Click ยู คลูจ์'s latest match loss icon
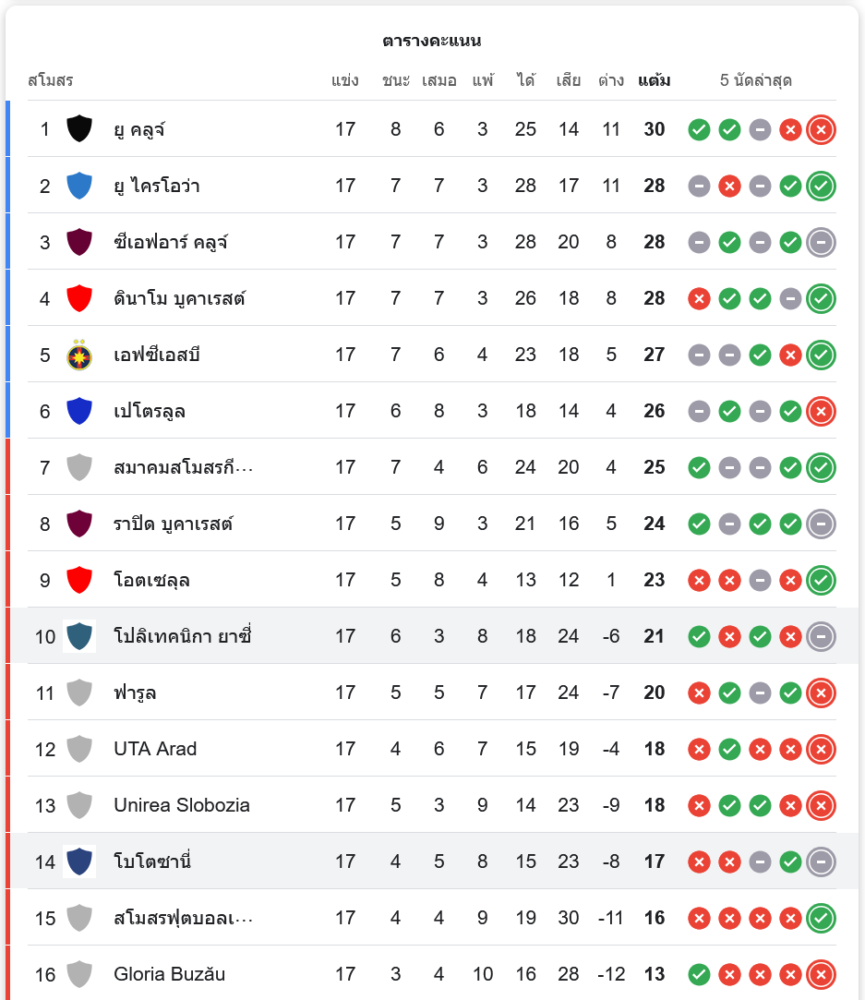Screen dimensions: 865x1000 coord(821,129)
